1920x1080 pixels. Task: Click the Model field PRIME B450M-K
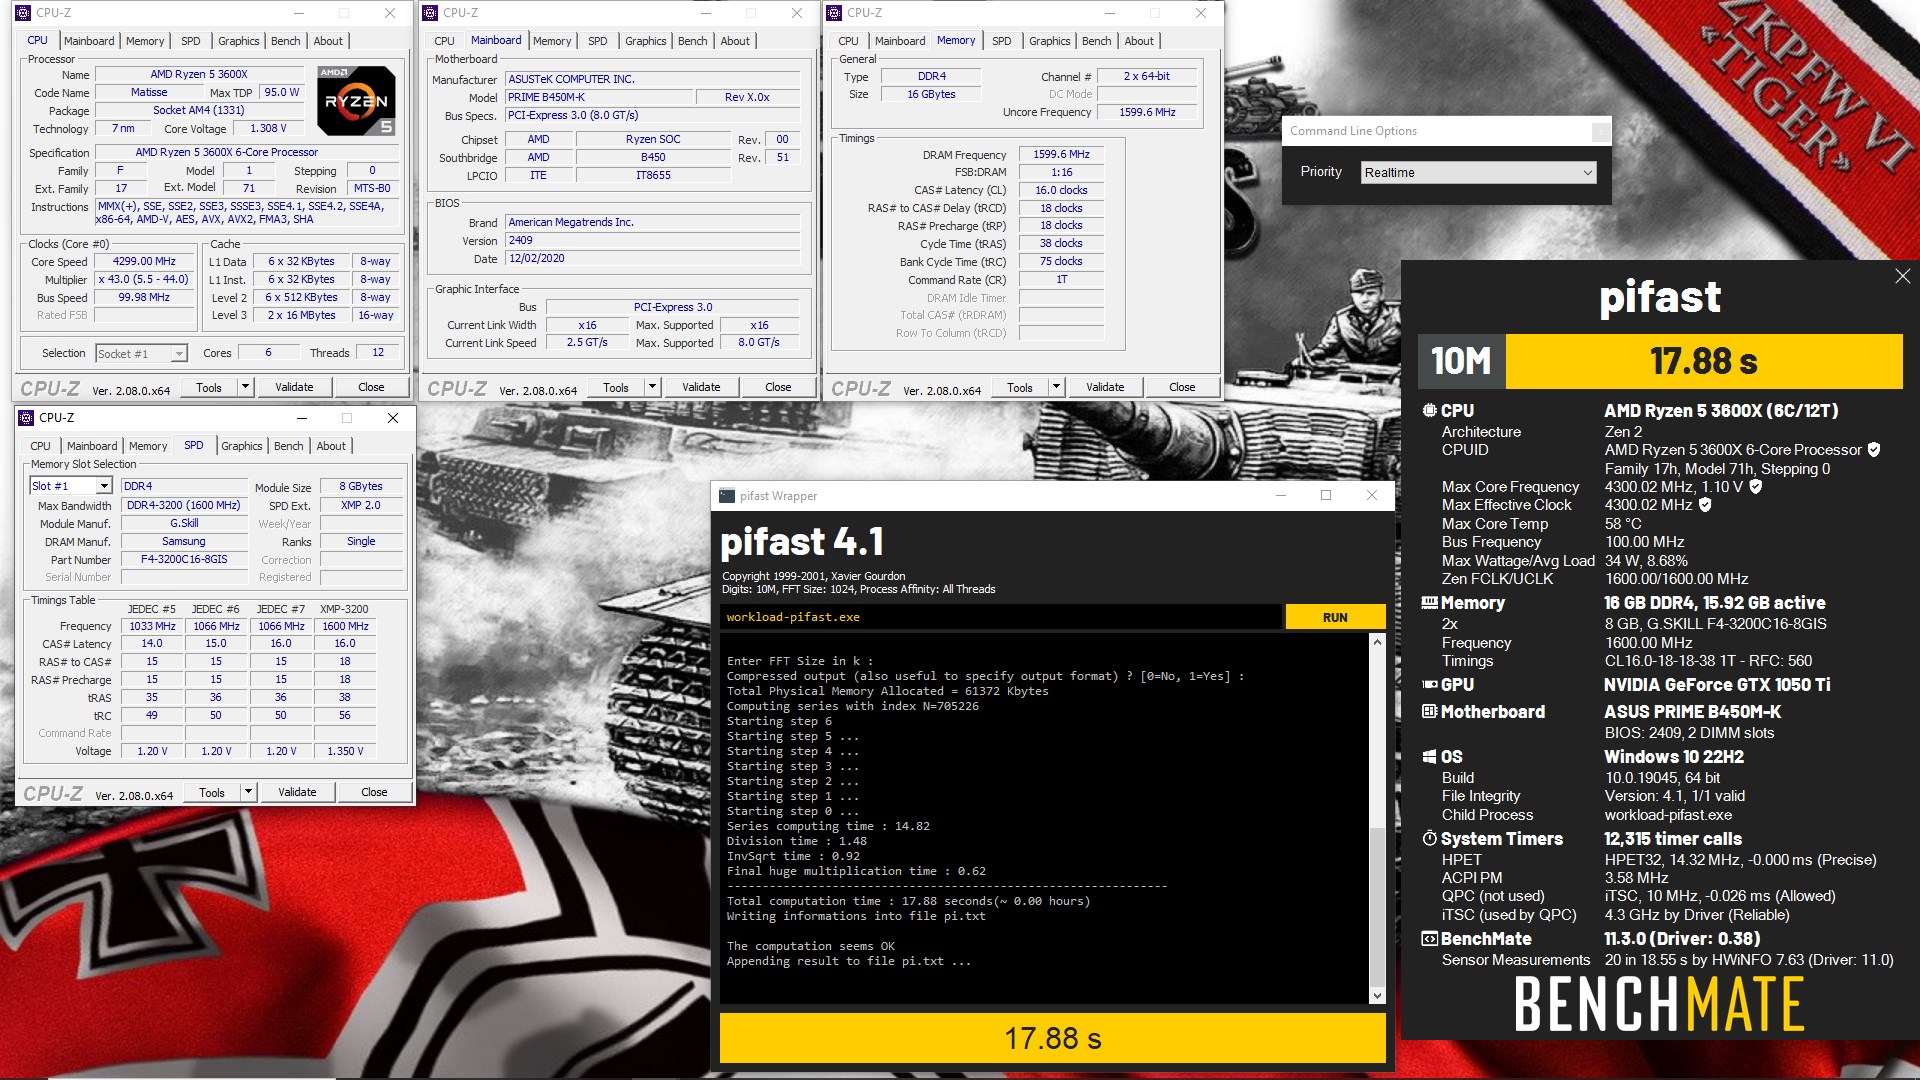tap(600, 97)
